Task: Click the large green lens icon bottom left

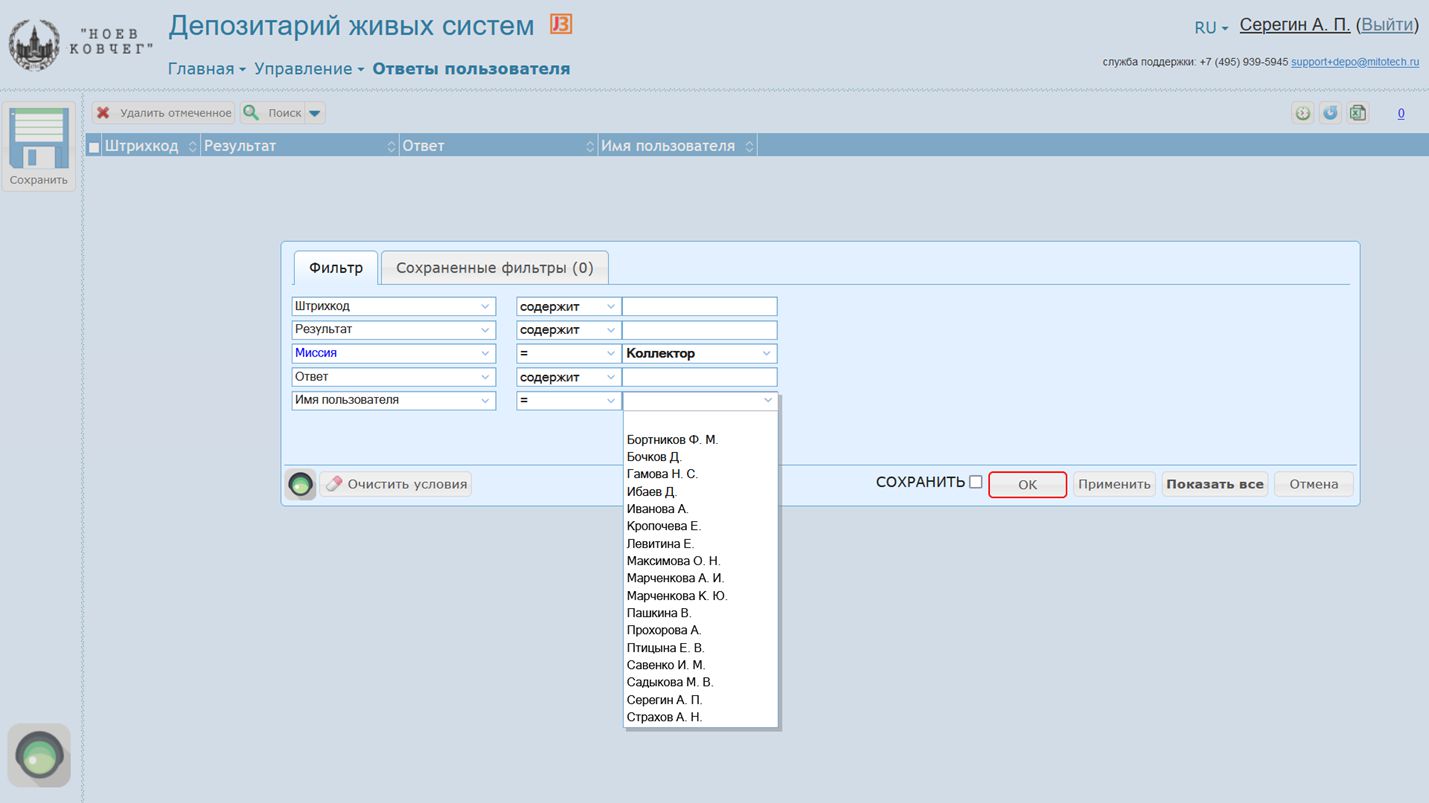Action: click(39, 756)
